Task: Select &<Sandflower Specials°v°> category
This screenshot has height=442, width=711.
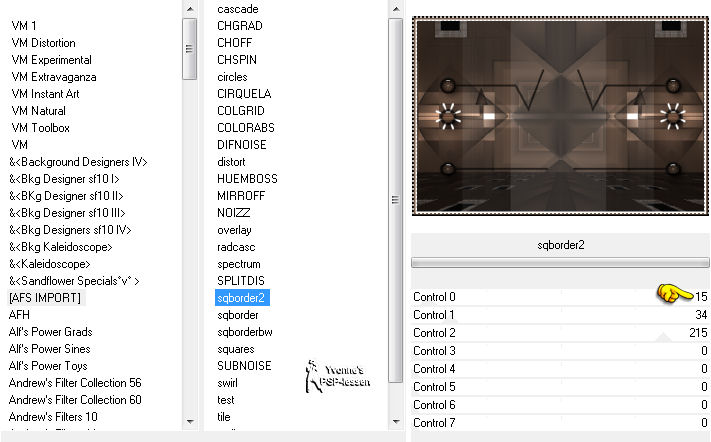Action: [x=74, y=281]
